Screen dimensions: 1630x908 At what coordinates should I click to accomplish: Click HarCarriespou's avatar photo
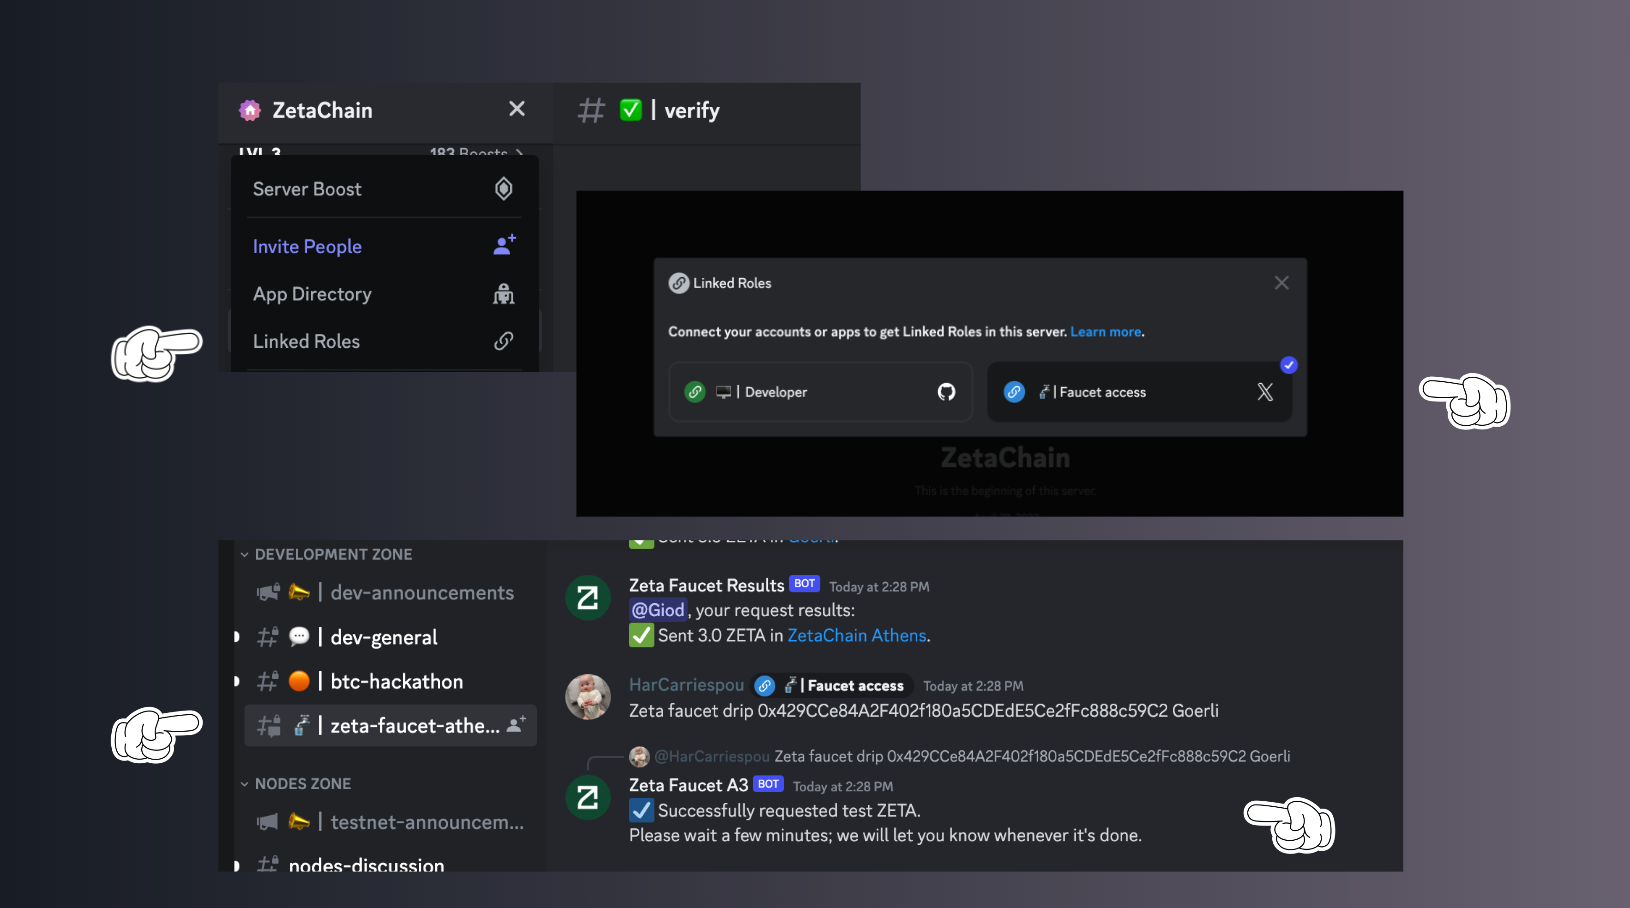pos(588,697)
